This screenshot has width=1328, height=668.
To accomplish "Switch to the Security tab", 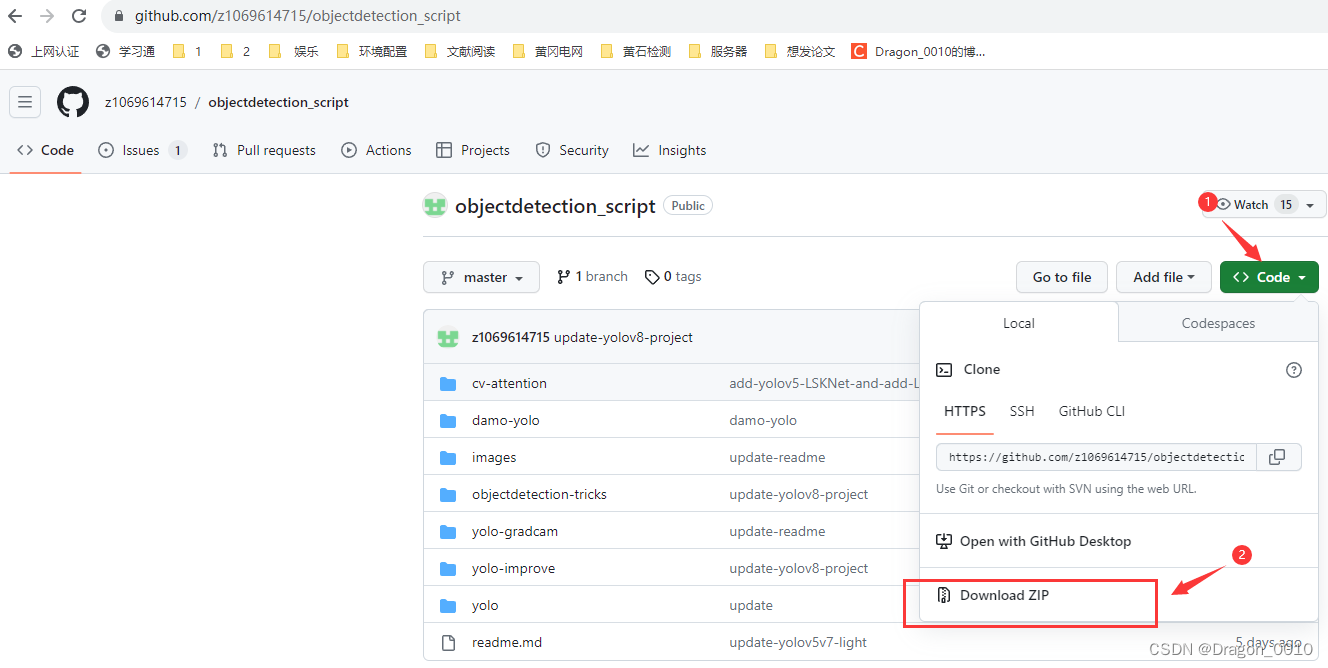I will 572,150.
